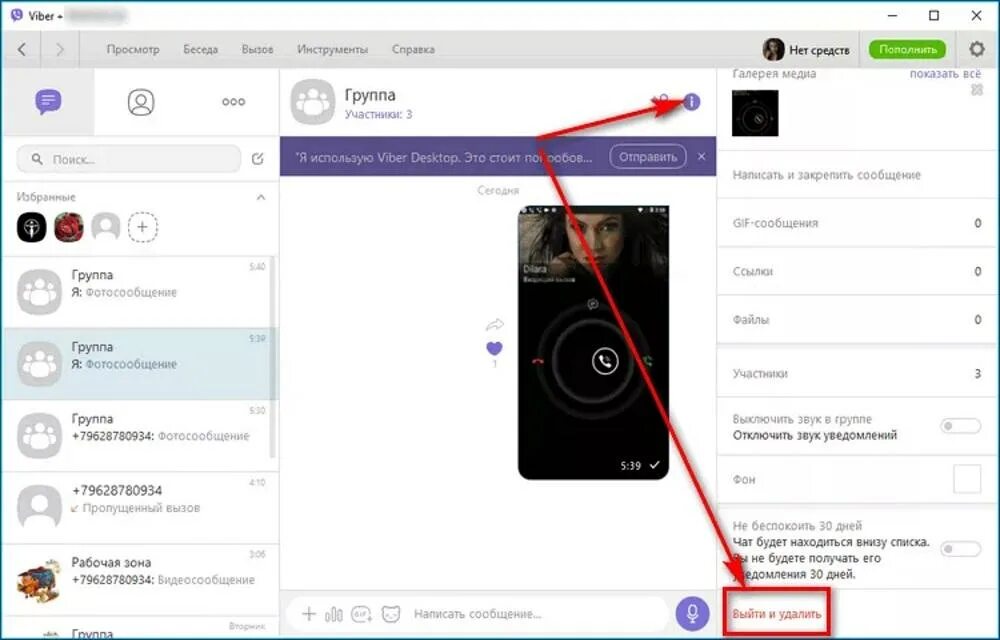This screenshot has width=1000, height=640.
Task: Click the green Пополнить button
Action: coord(908,49)
